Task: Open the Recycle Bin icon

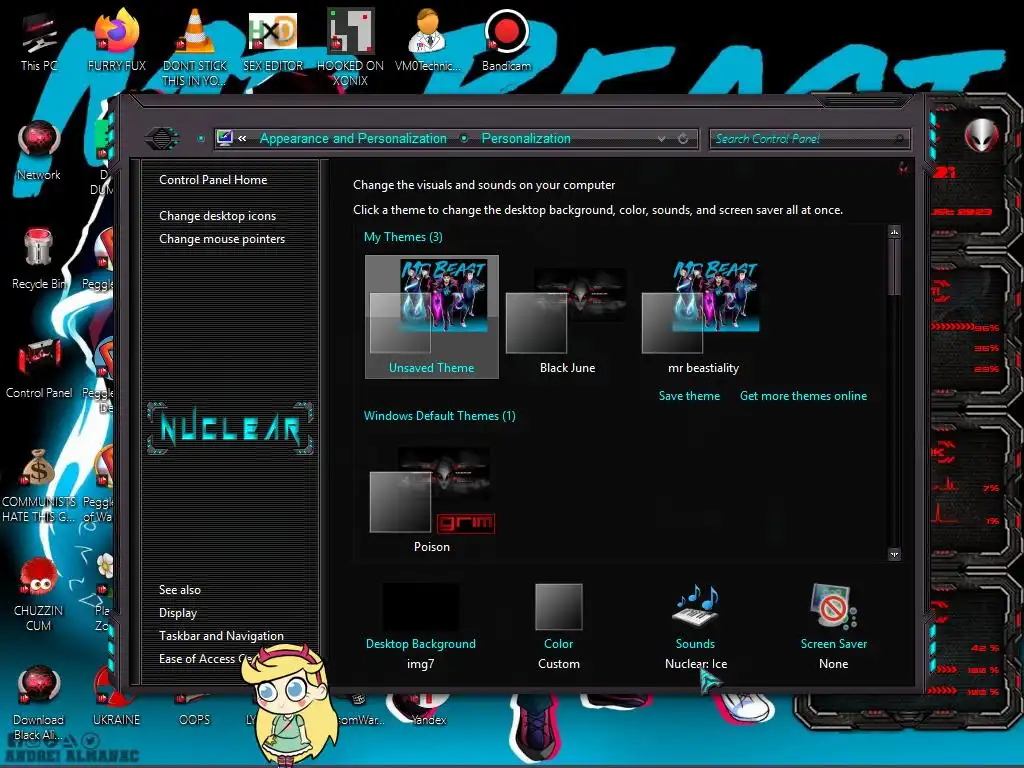Action: pos(39,259)
